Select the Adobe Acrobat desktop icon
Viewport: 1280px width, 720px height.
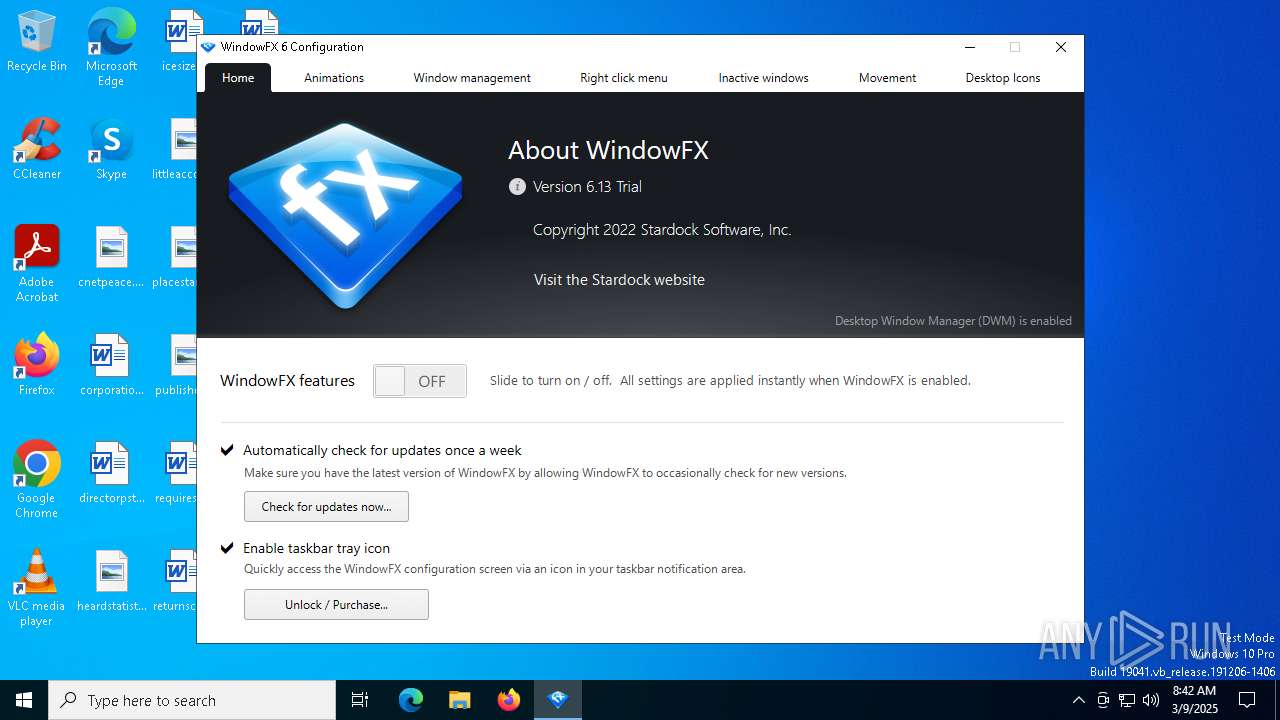click(37, 264)
